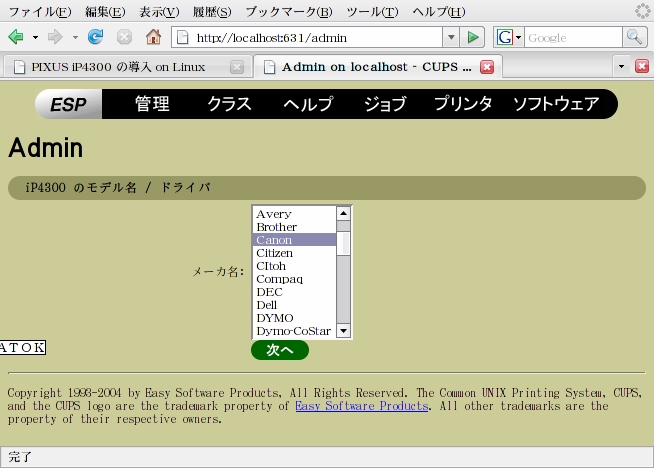Open the 管理 navigation link

[152, 104]
